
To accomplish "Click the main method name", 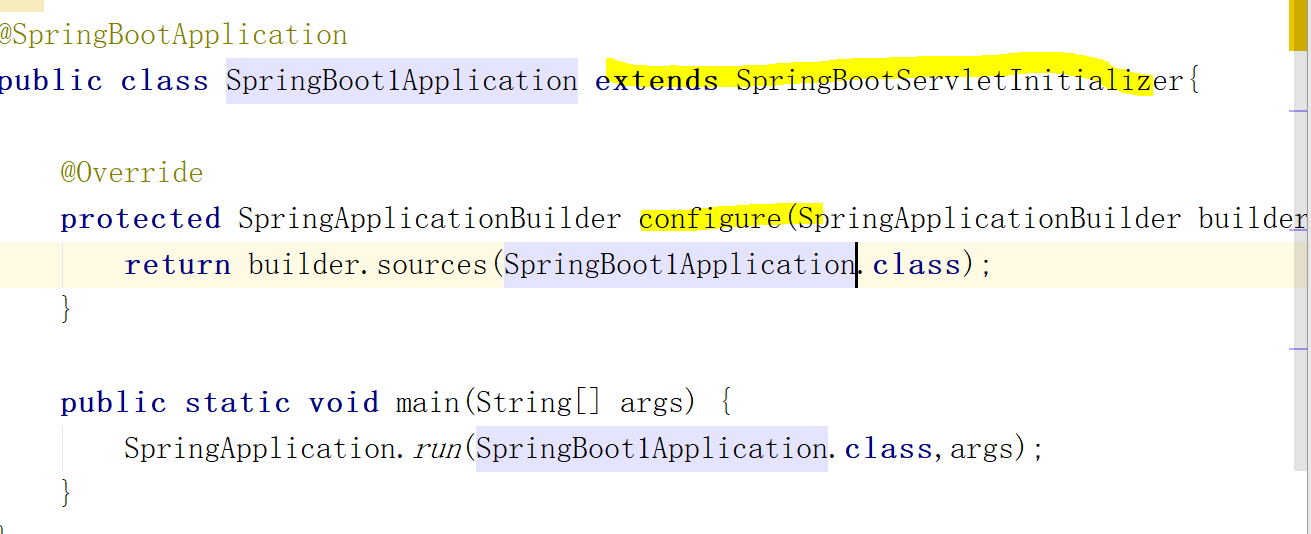I will [427, 403].
